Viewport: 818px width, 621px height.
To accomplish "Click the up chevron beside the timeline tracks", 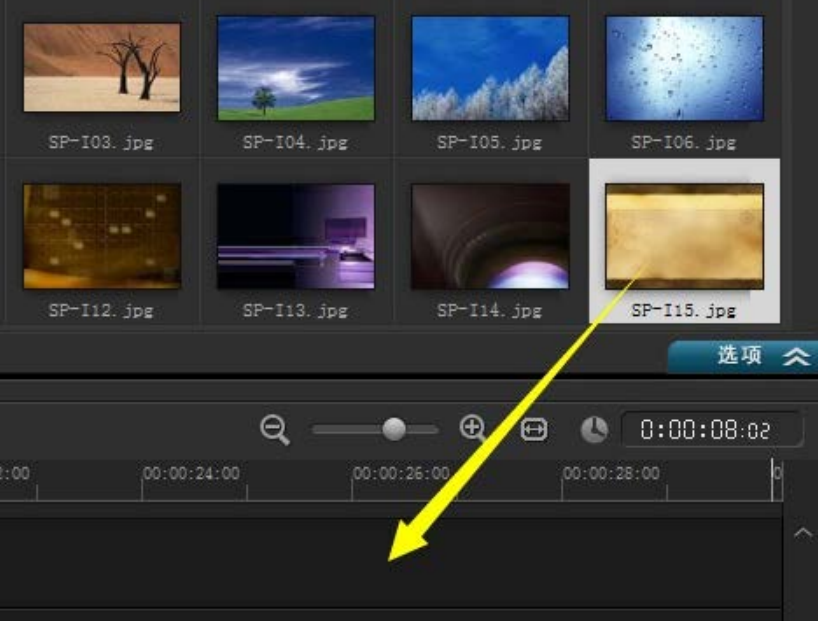I will (x=802, y=534).
